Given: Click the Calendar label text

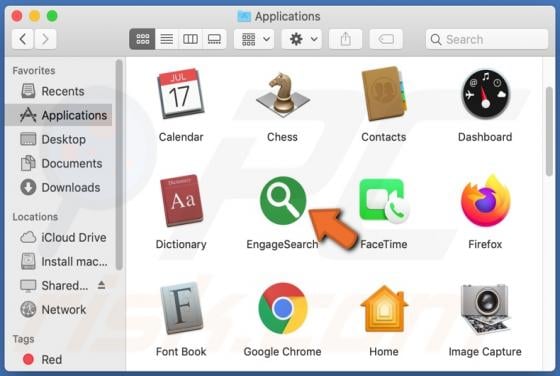Looking at the screenshot, I should tap(181, 137).
